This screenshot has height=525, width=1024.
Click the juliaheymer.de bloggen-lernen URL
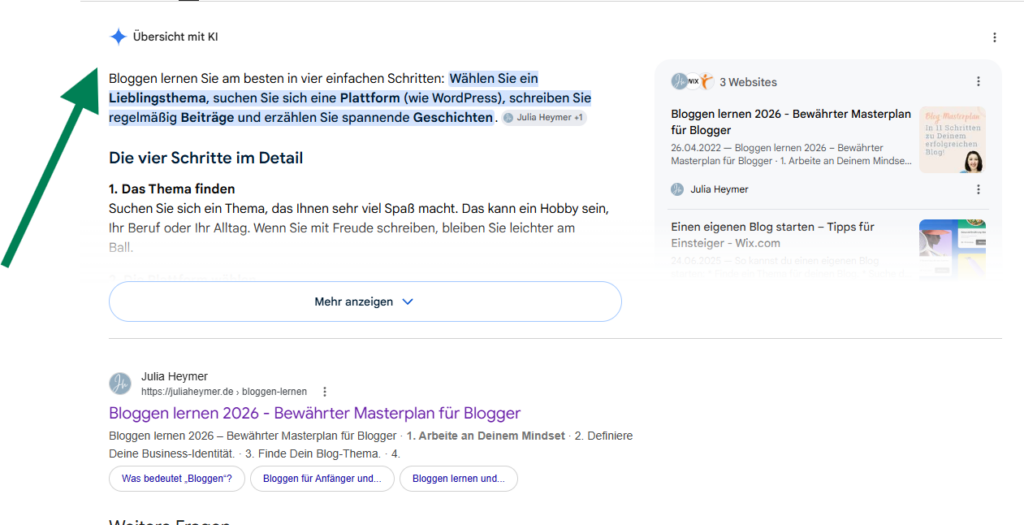pyautogui.click(x=224, y=392)
